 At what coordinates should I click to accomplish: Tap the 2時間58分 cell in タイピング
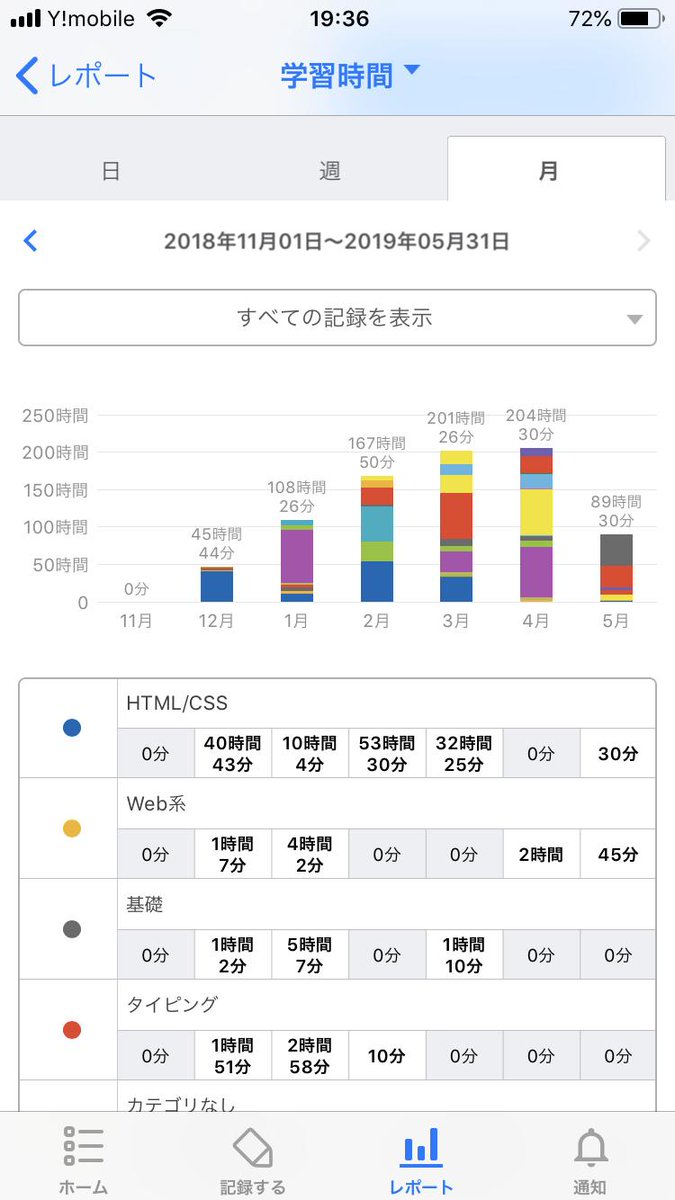(310, 1055)
